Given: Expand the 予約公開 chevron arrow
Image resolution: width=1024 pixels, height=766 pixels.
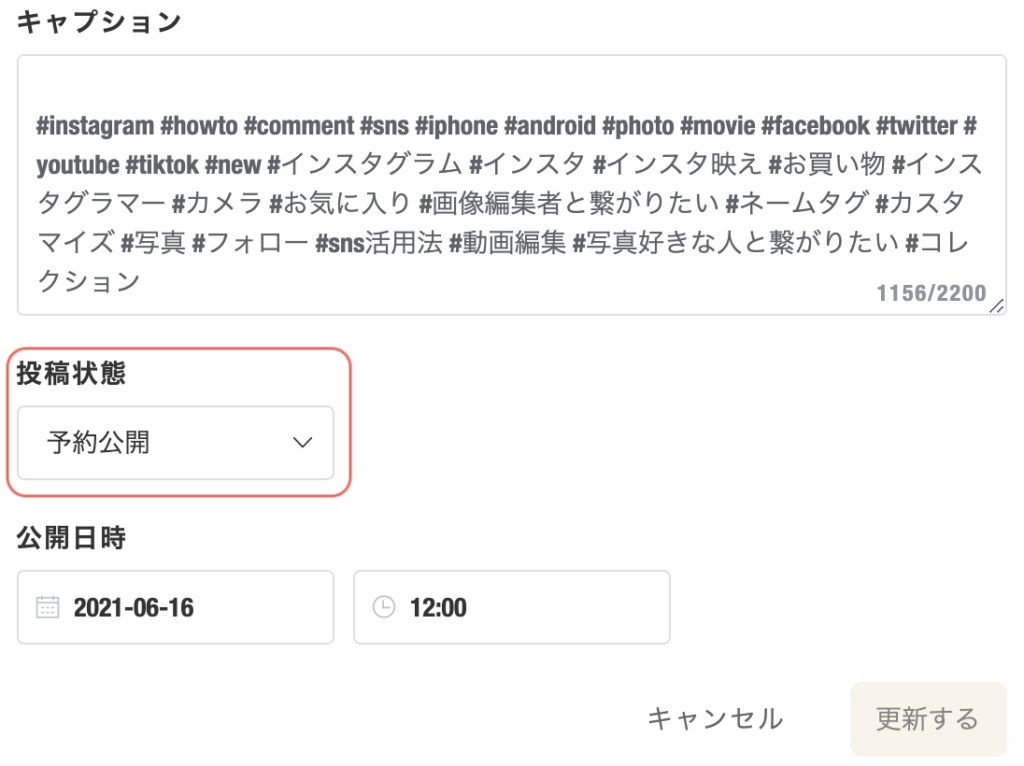Looking at the screenshot, I should tap(302, 442).
